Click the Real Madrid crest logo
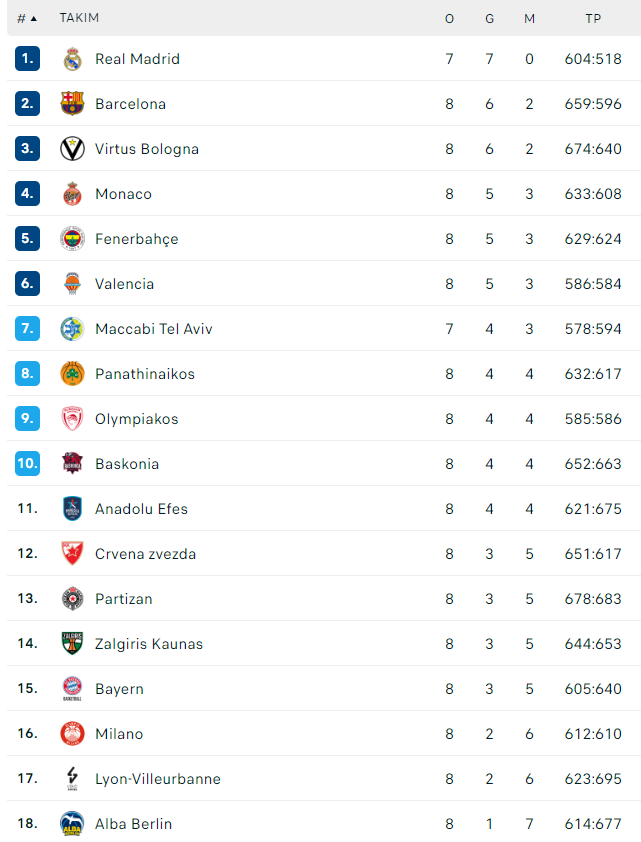Viewport: 641px width, 842px height. (x=72, y=59)
